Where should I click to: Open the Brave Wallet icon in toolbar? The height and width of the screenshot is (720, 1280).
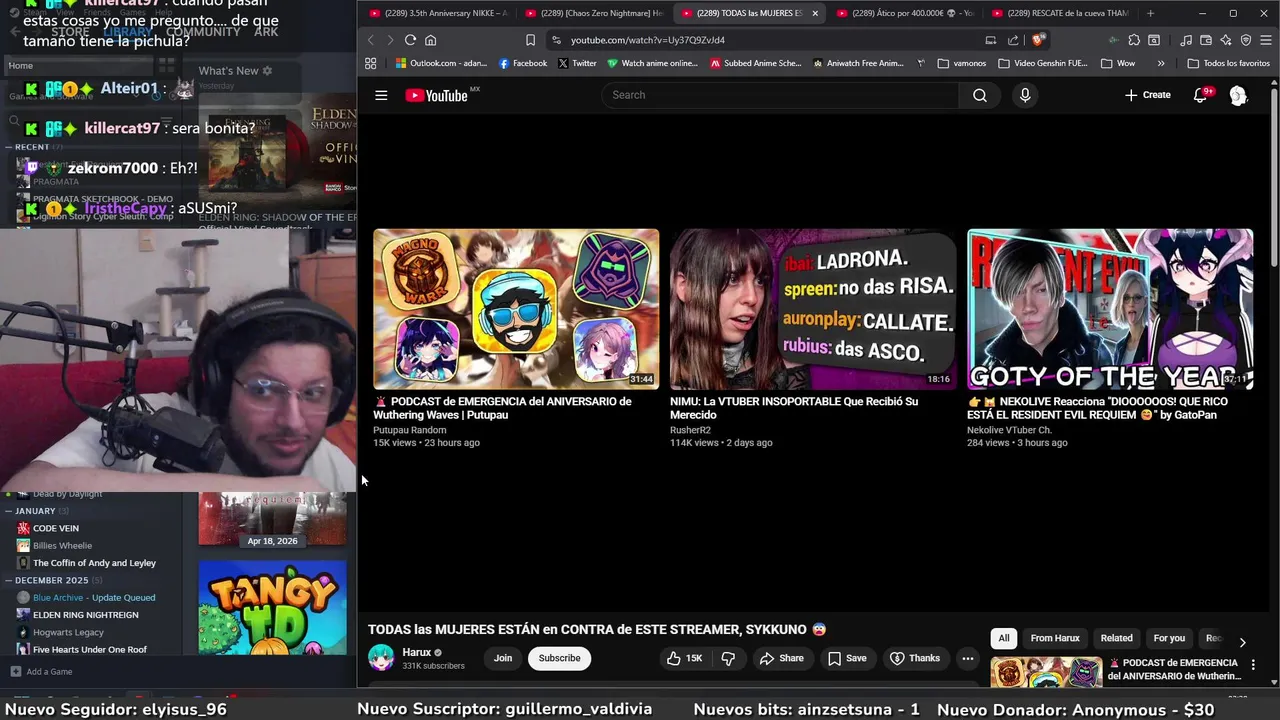(x=1206, y=40)
